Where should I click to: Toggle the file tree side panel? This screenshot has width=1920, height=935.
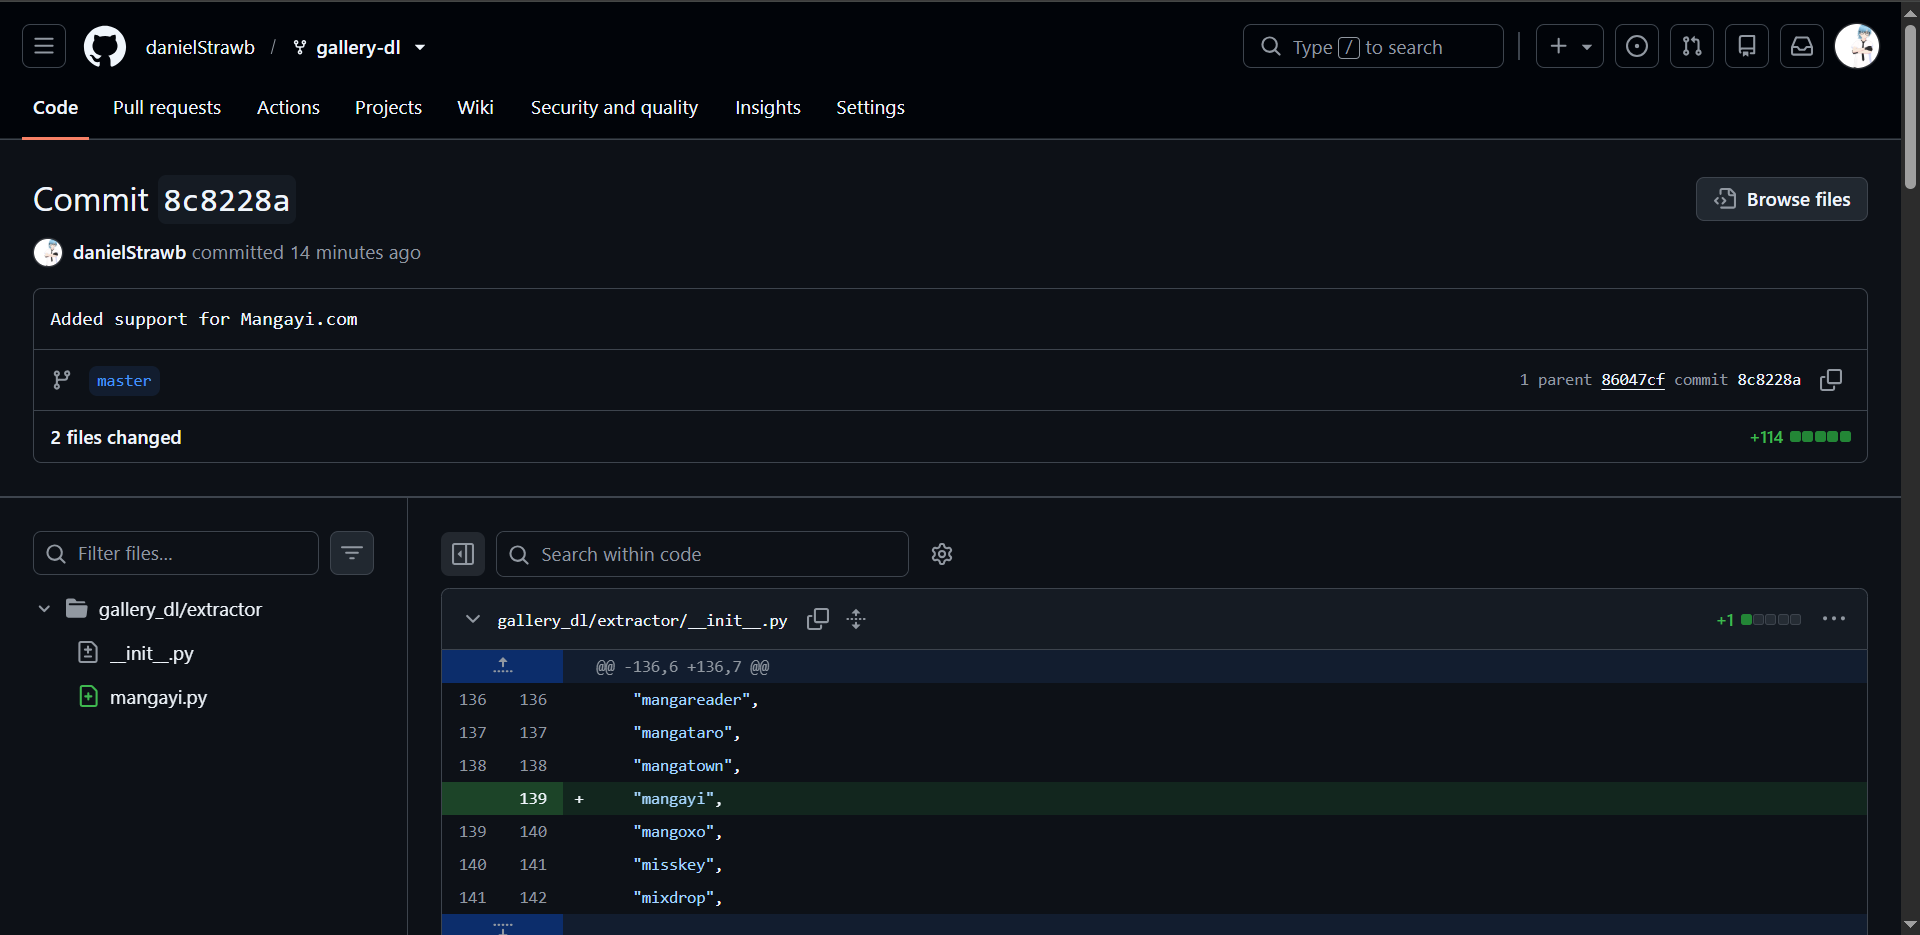(463, 554)
